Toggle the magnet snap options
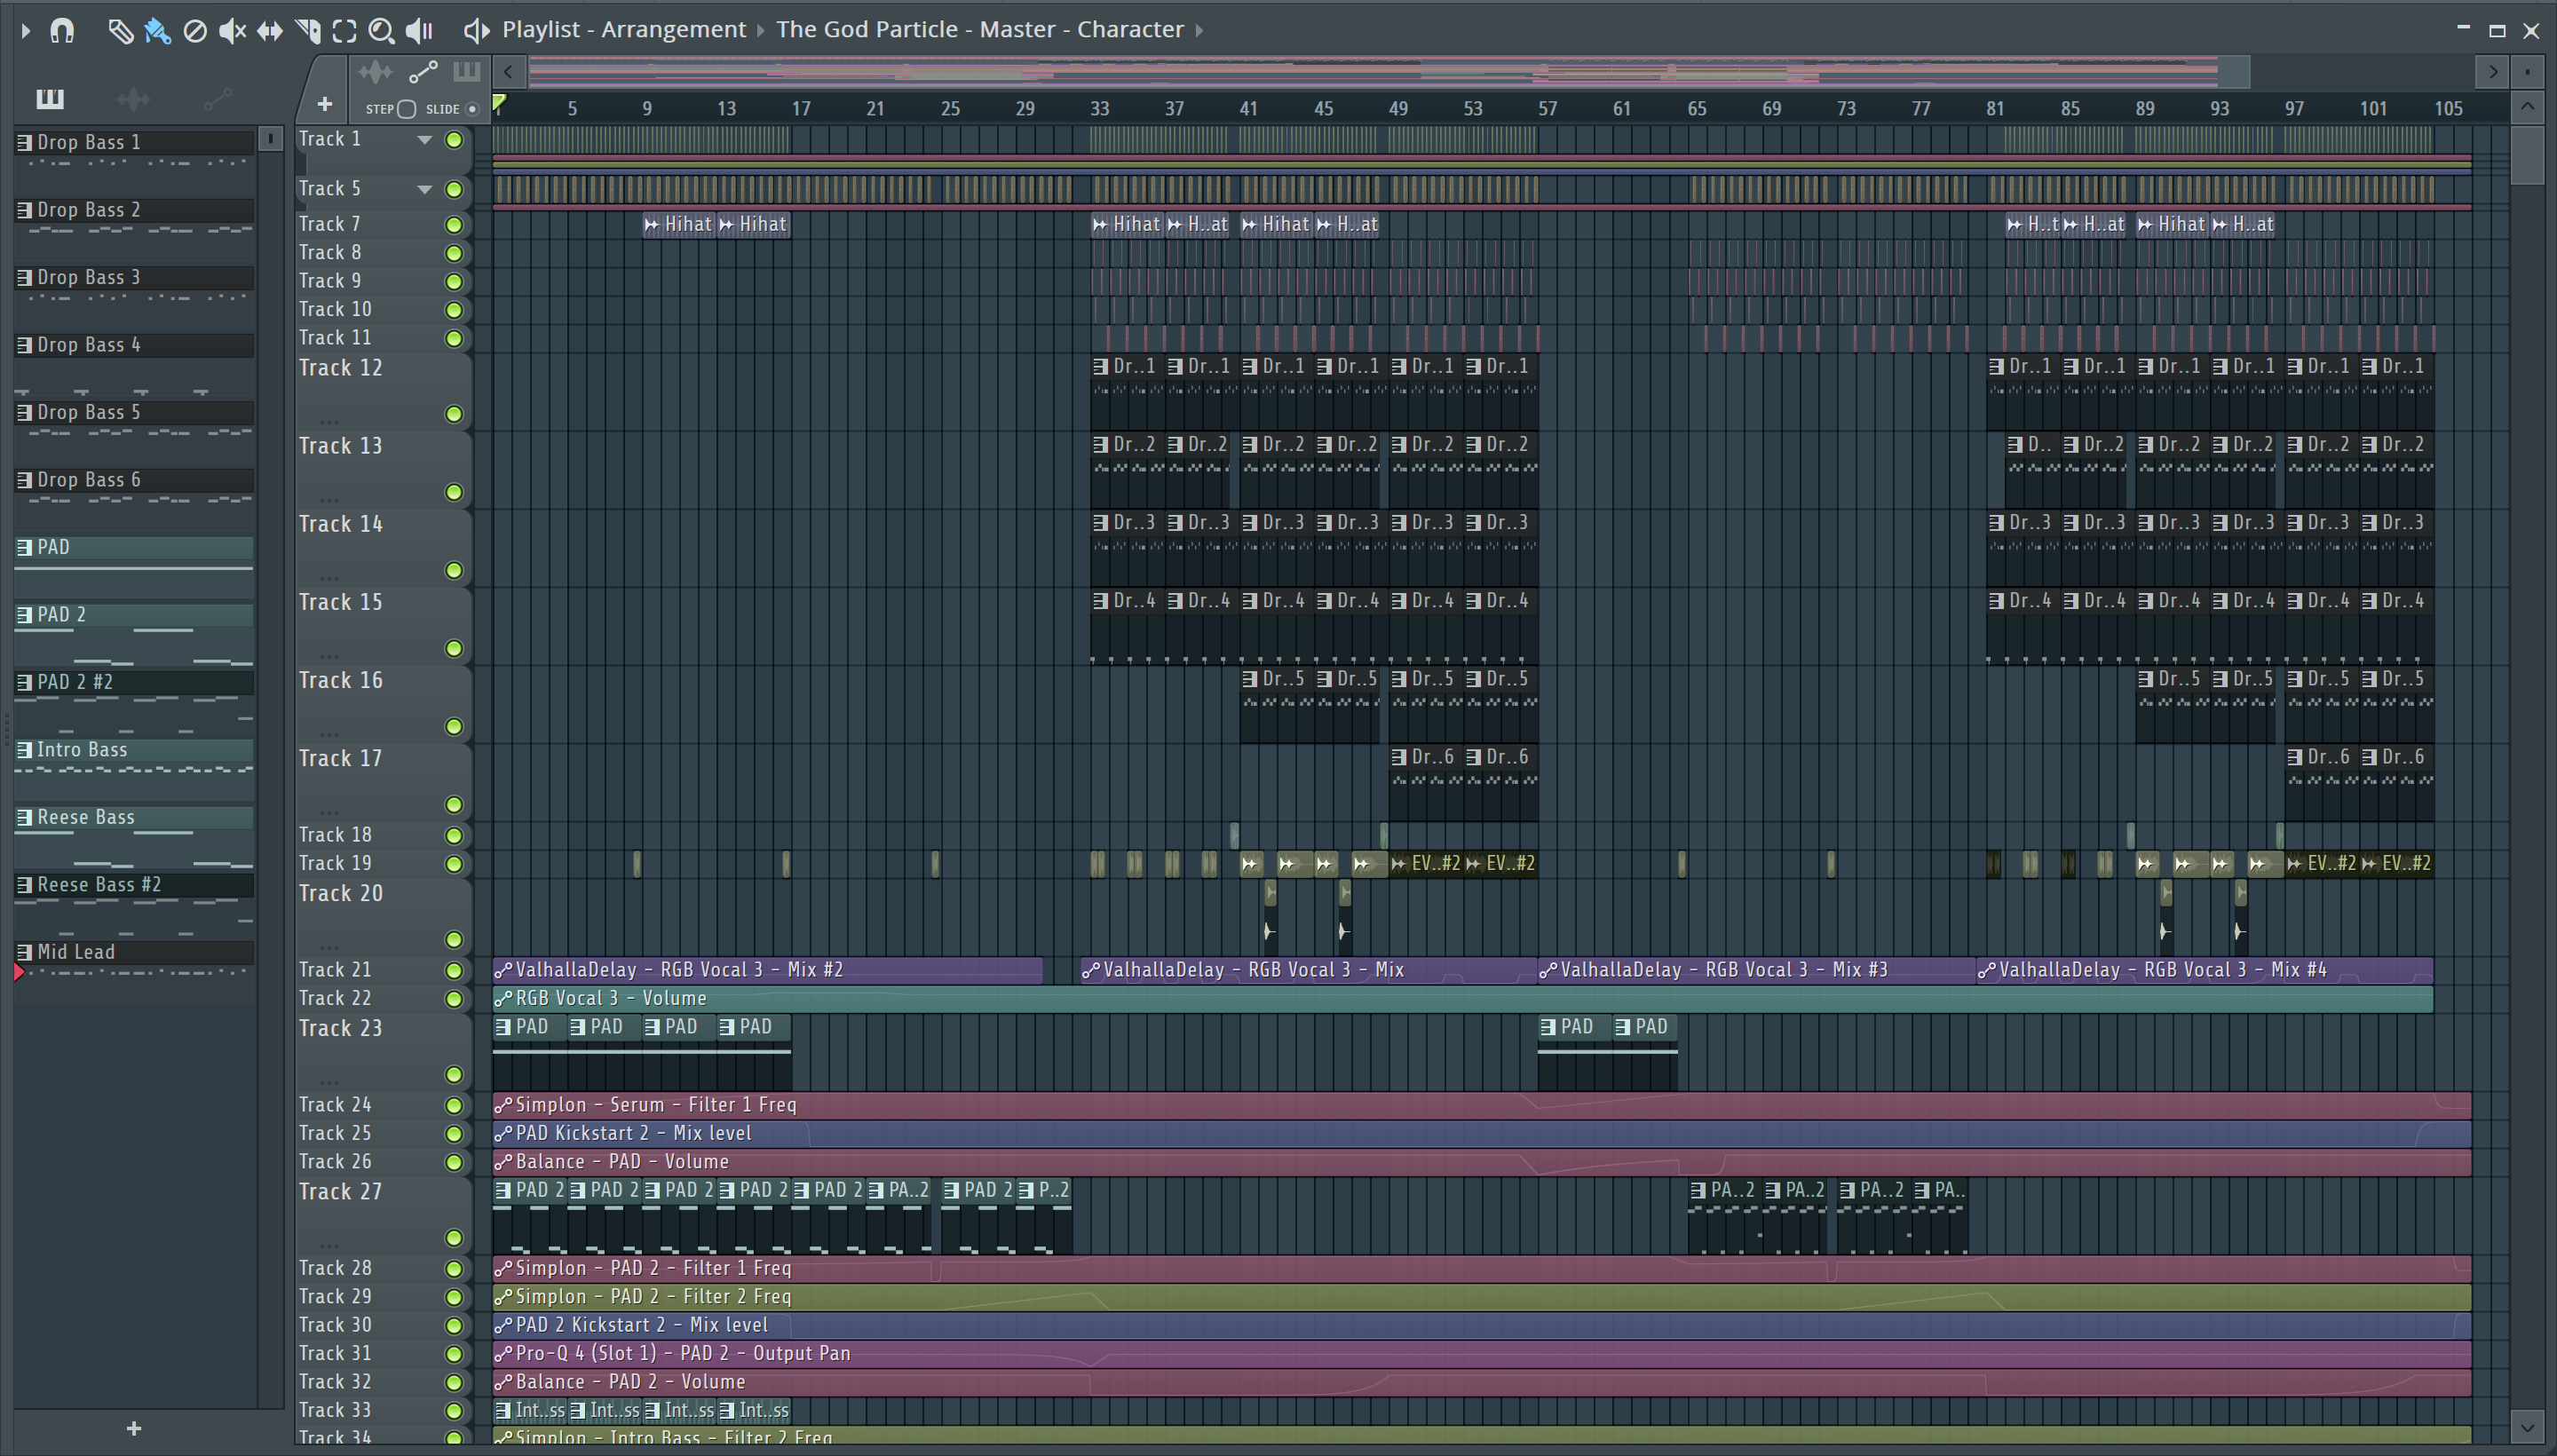Screen dimensions: 2557x1456 point(62,31)
